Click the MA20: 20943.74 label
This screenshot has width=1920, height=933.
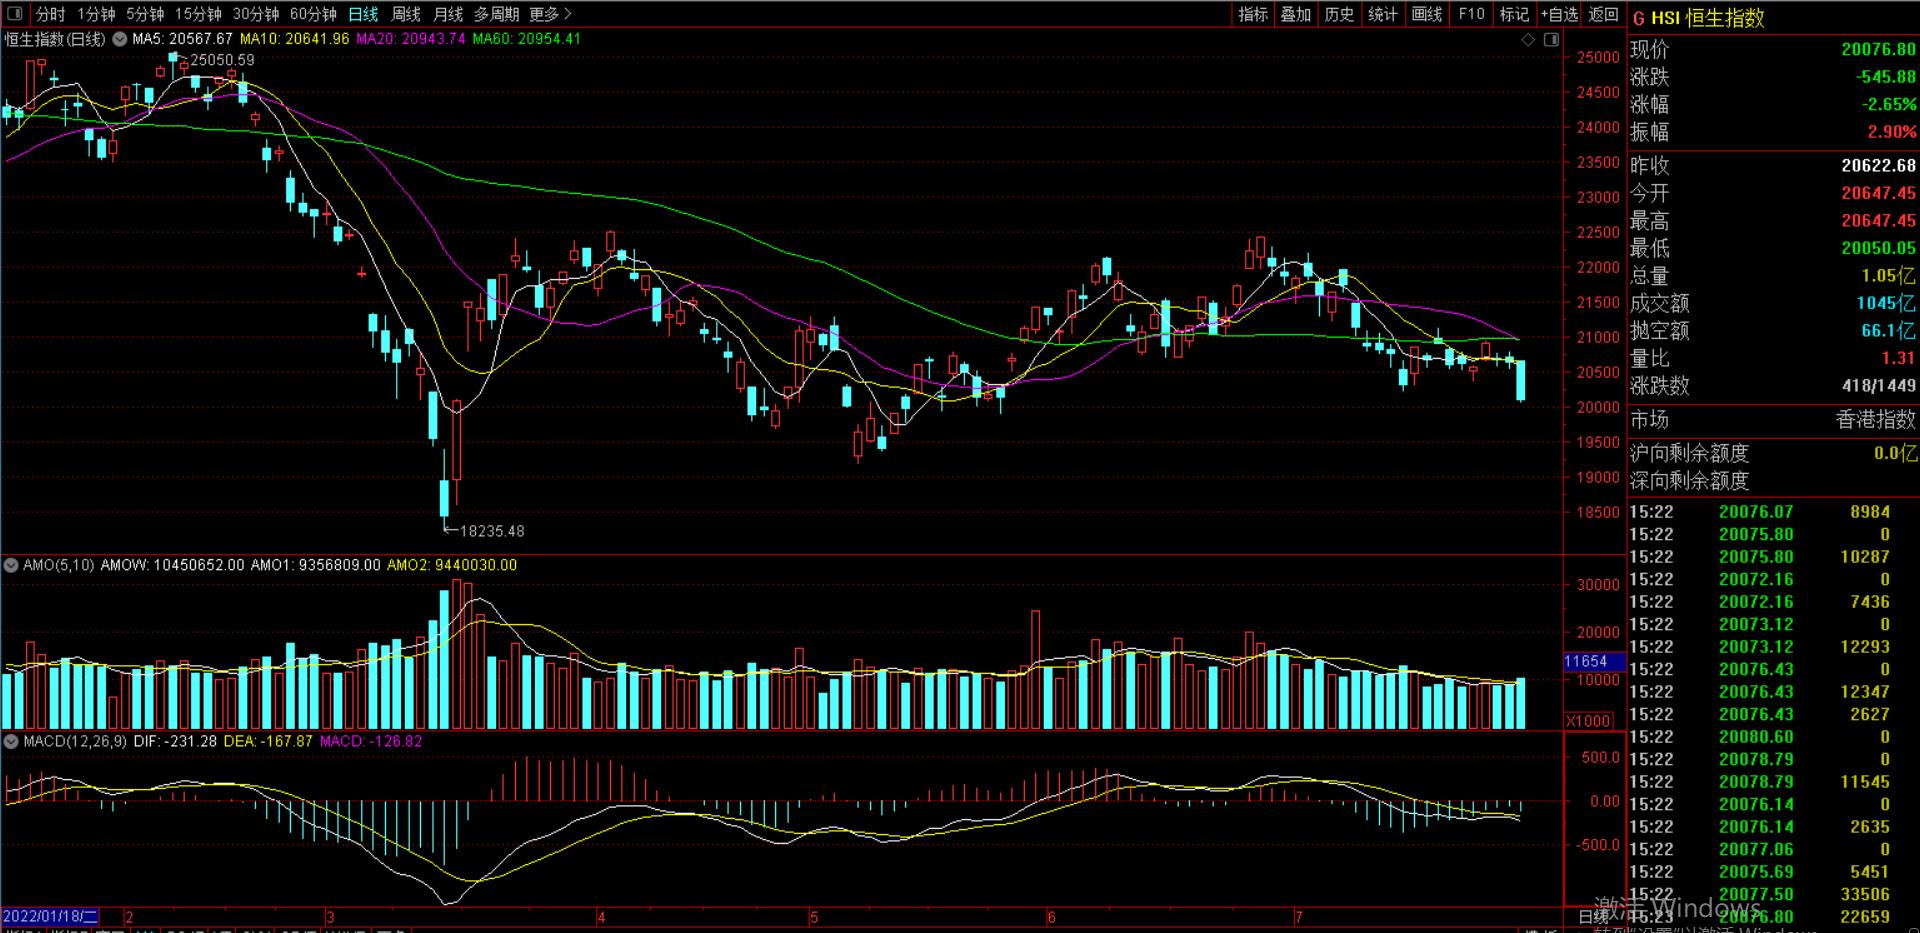[411, 39]
